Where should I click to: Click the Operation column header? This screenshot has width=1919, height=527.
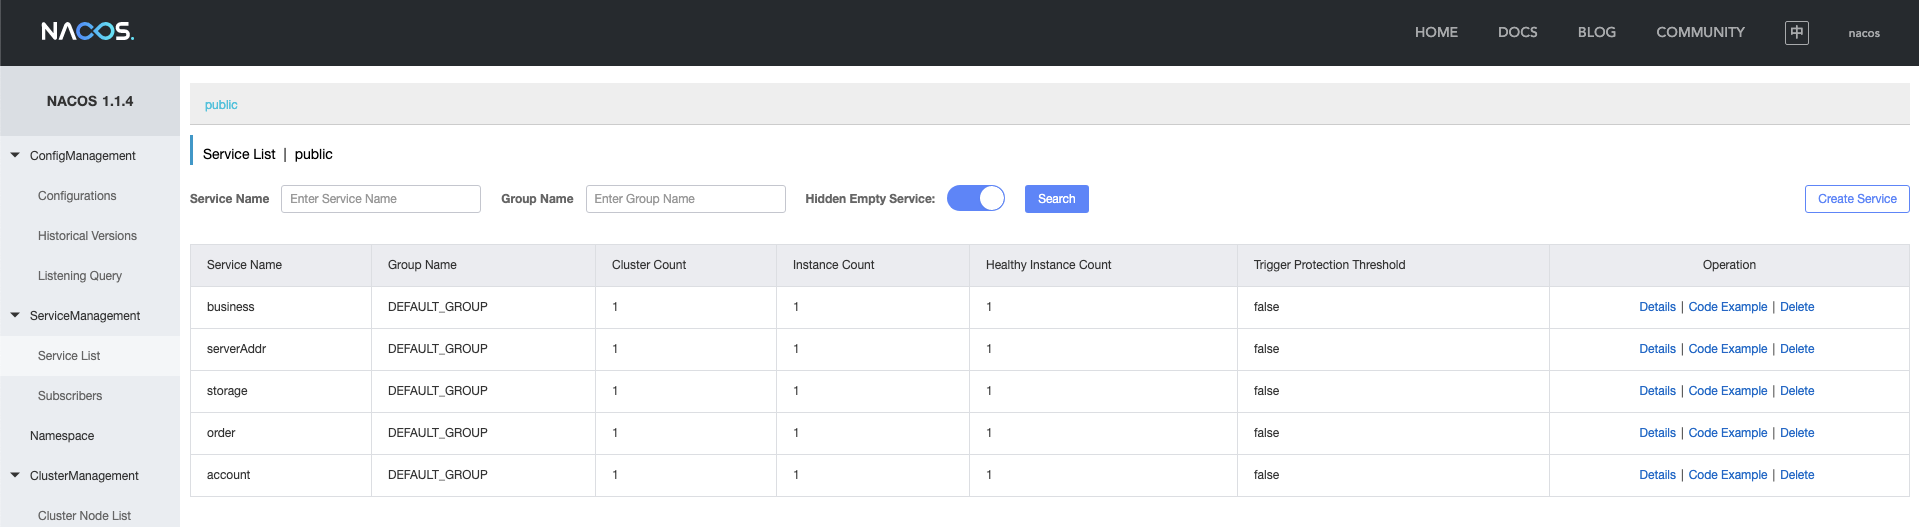1729,265
